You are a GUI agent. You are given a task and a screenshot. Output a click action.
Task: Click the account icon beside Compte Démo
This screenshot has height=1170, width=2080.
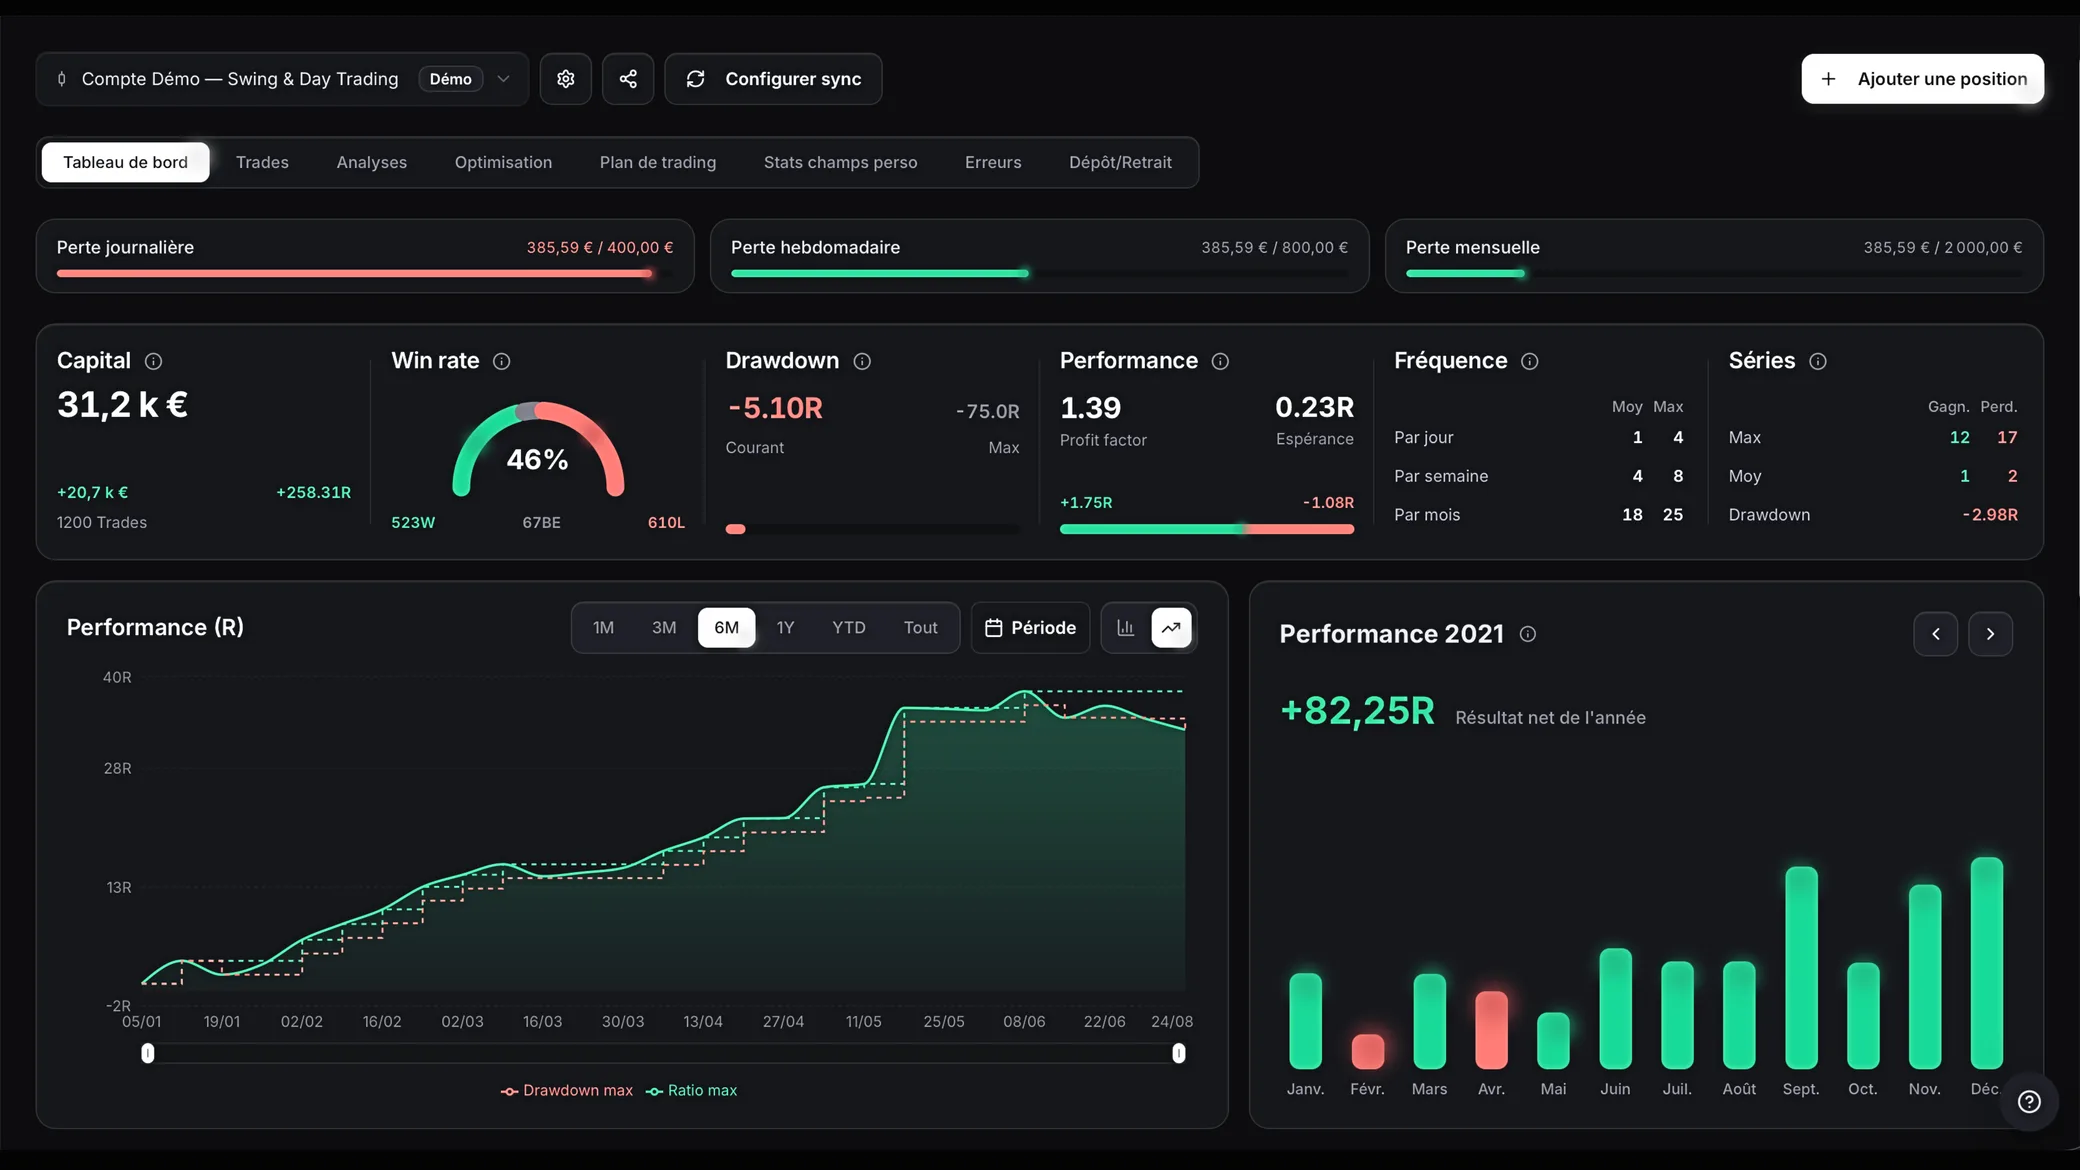pyautogui.click(x=62, y=79)
